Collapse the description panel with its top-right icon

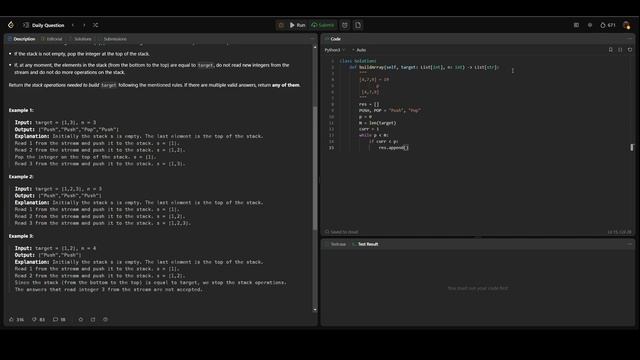point(312,39)
